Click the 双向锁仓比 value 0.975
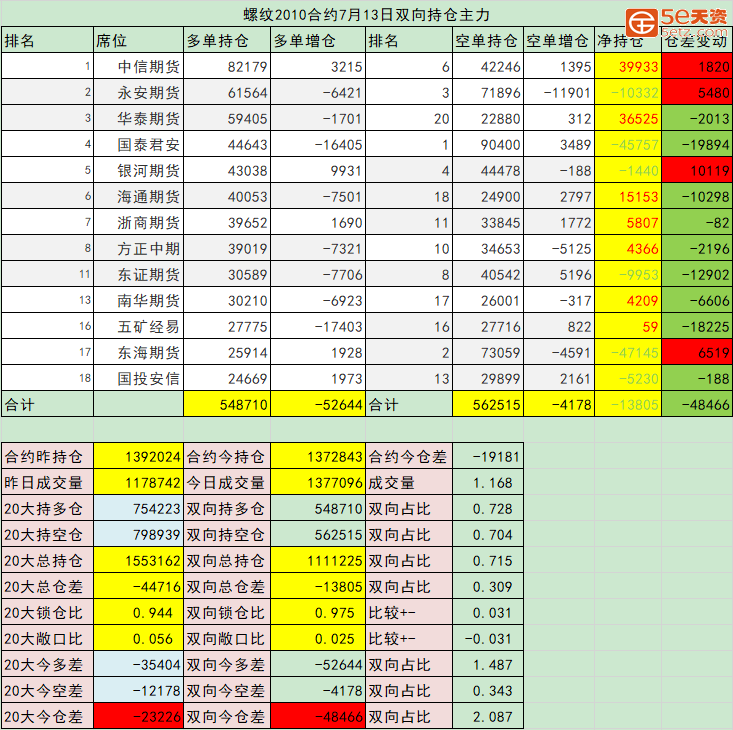 [318, 612]
